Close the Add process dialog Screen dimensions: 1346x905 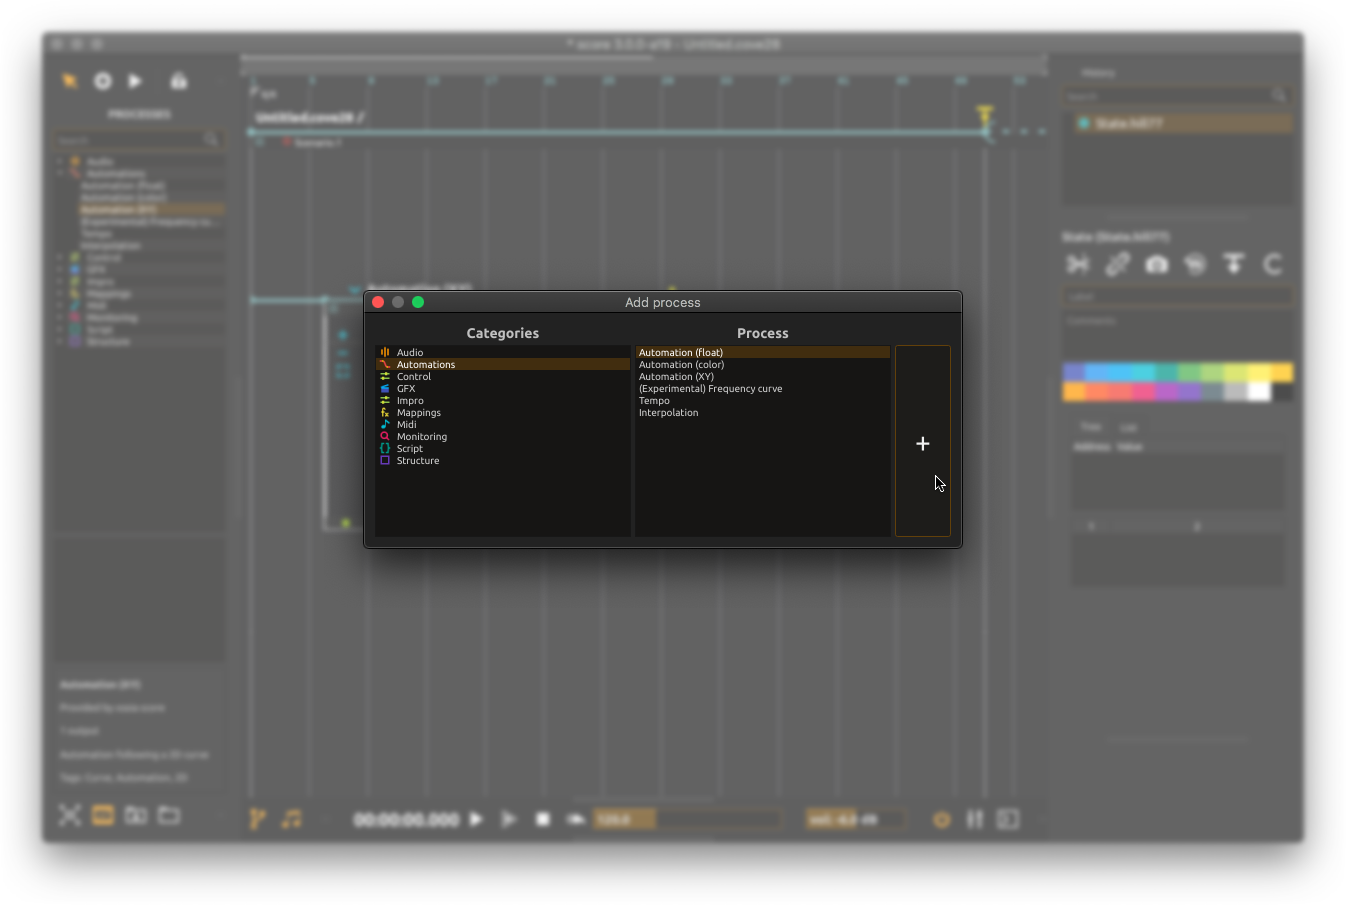pos(378,302)
